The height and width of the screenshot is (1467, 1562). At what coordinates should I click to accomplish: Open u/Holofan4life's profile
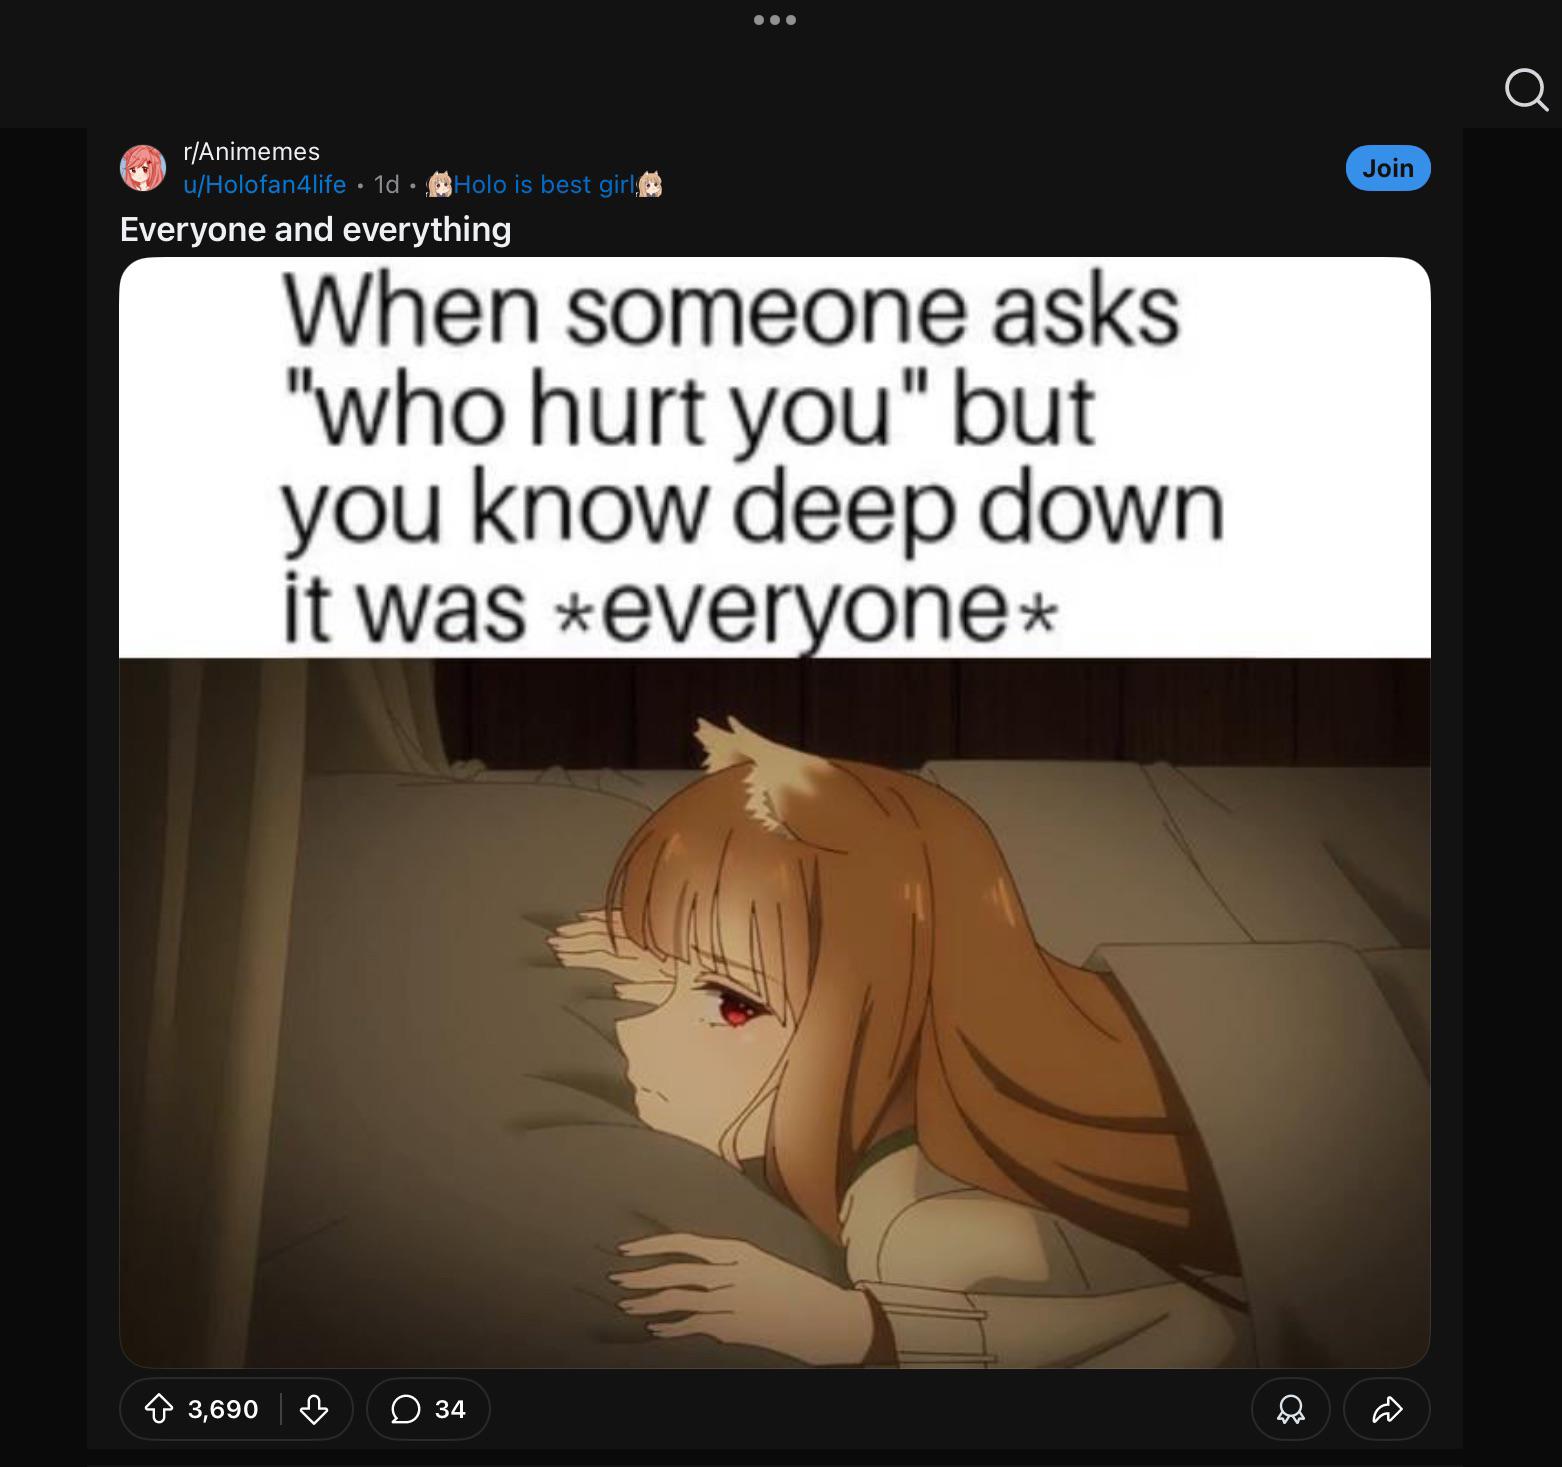point(265,184)
